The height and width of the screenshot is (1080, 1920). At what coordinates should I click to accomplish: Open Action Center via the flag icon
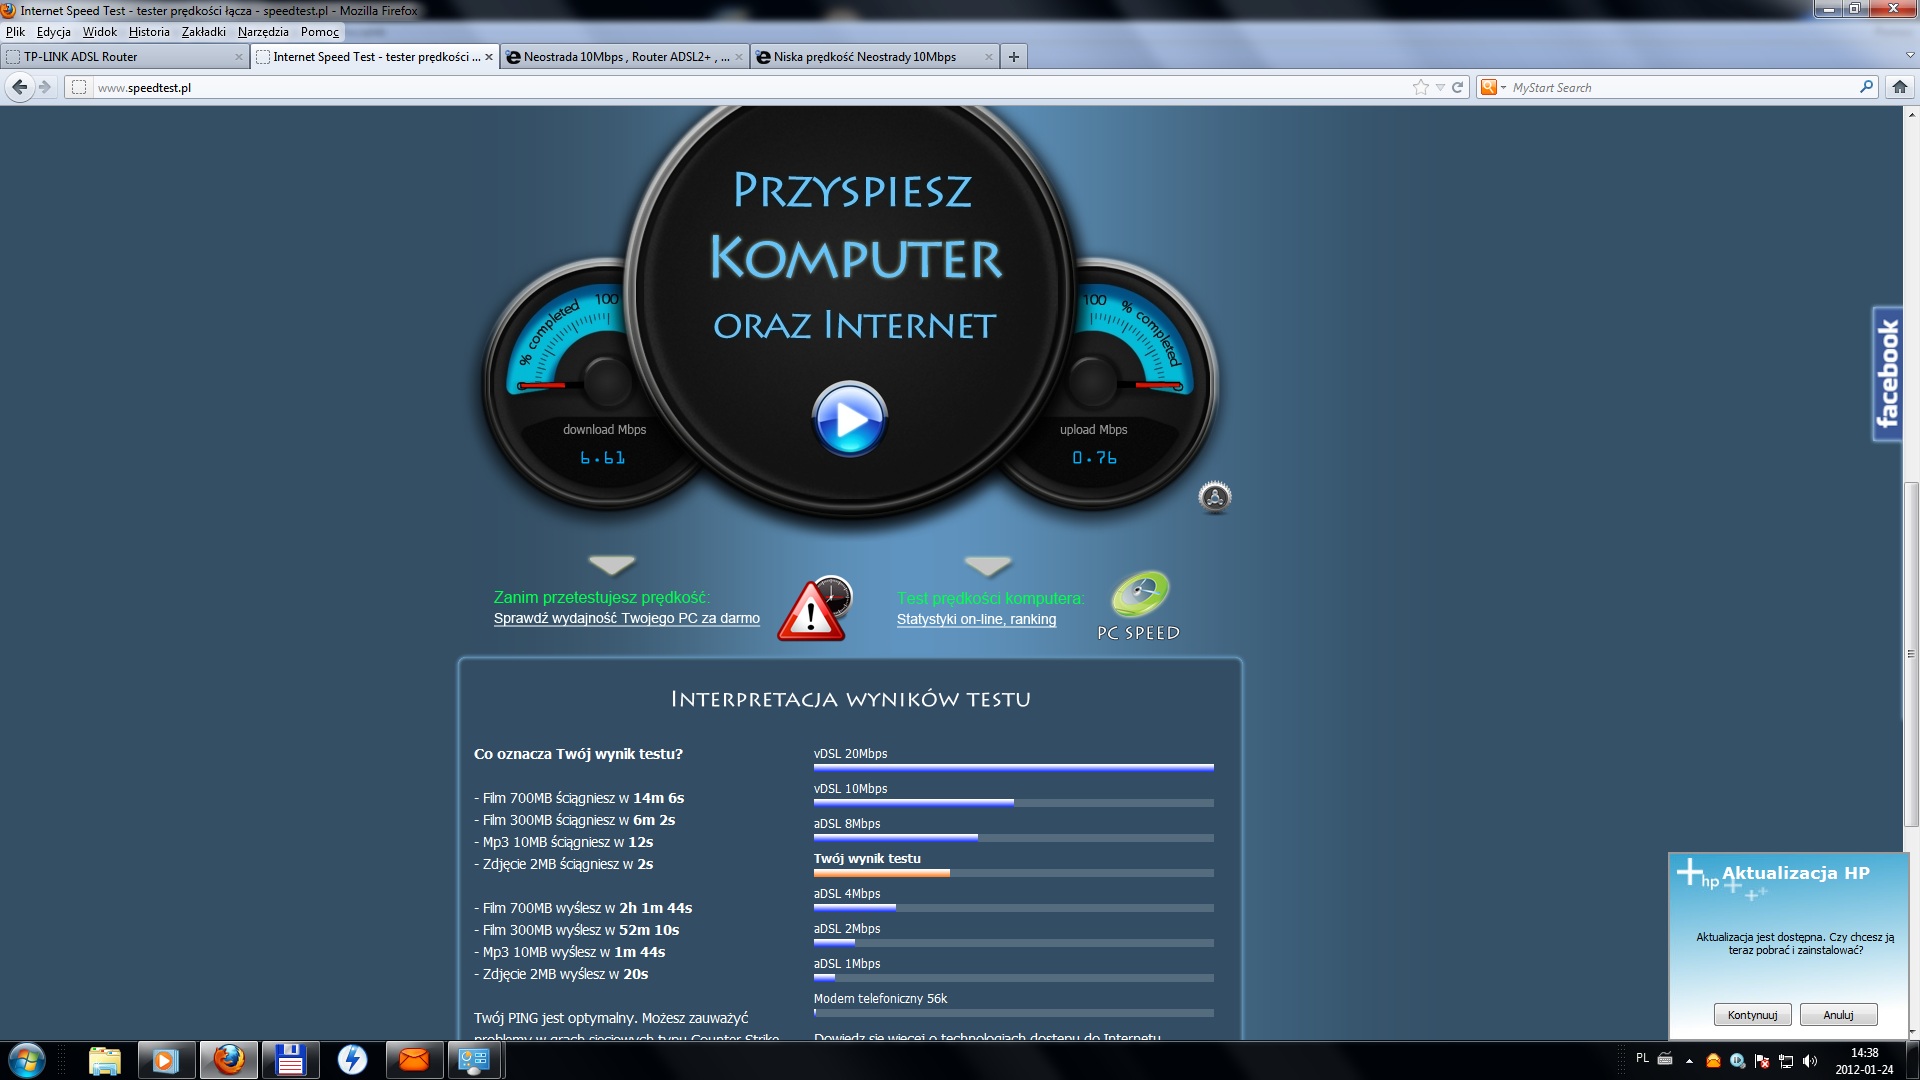pos(1761,1061)
